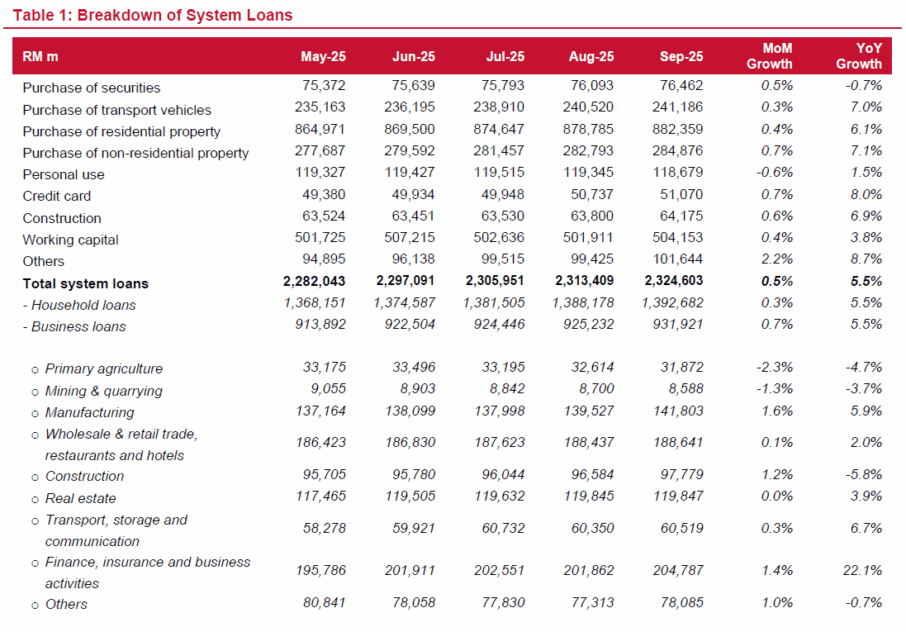Click the 'Primary agriculture' bullet item
The width and height of the screenshot is (906, 632).
[x=103, y=369]
